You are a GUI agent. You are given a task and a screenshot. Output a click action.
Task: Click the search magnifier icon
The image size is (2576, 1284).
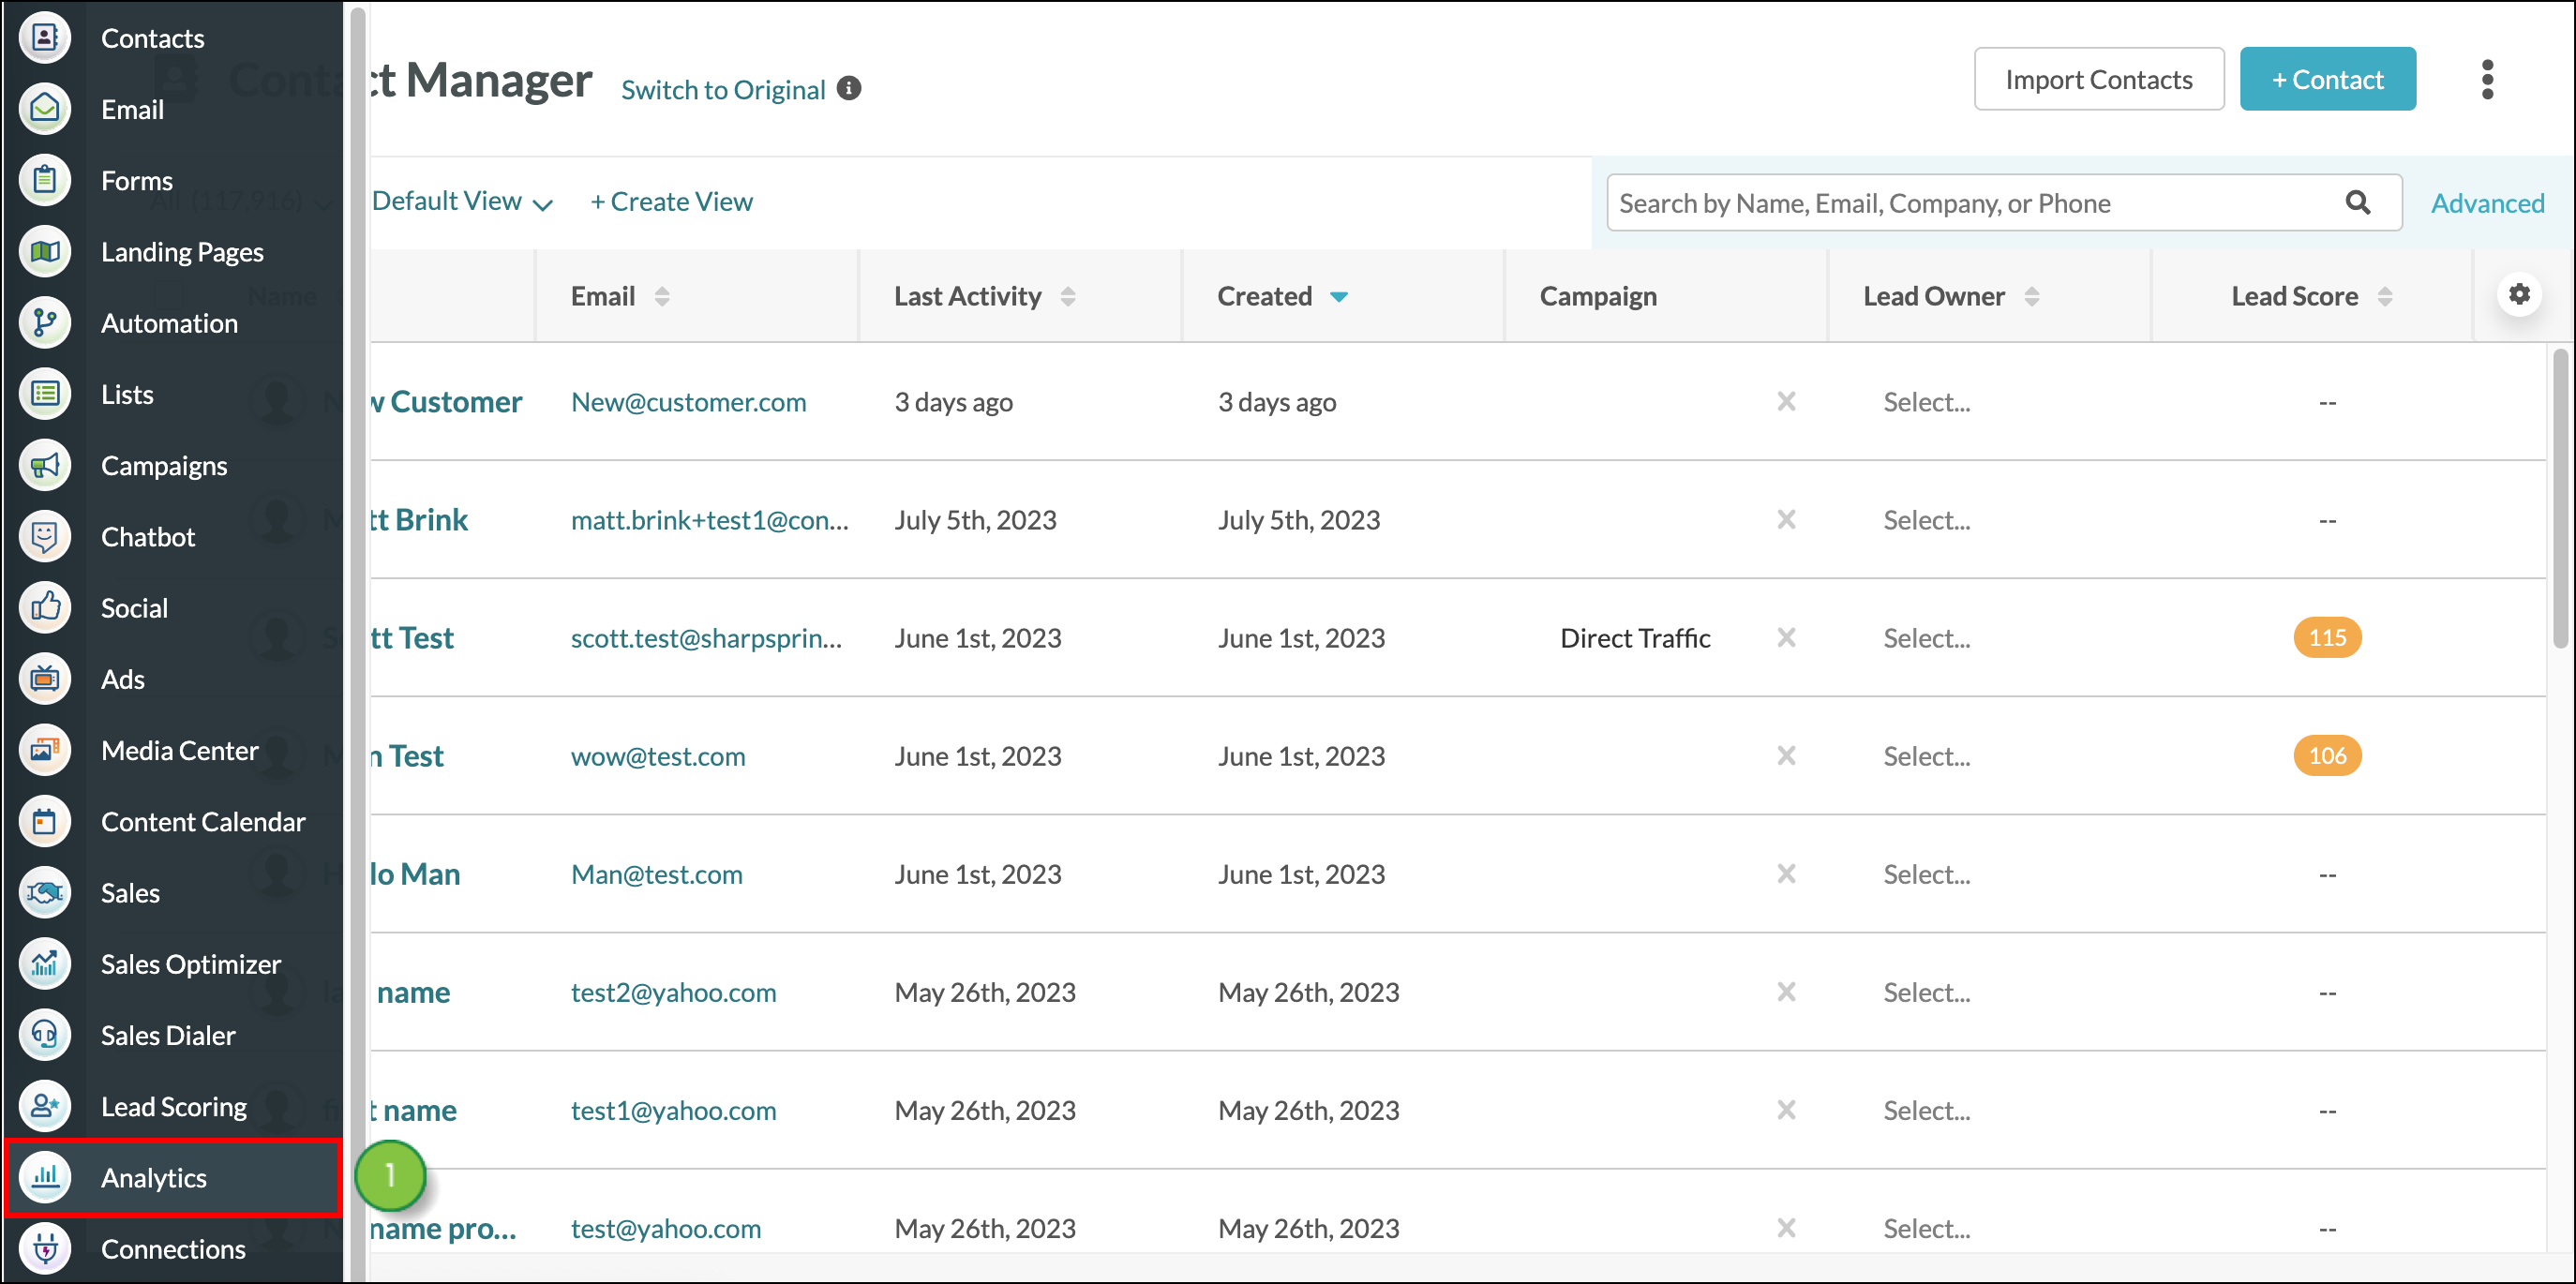pyautogui.click(x=2357, y=203)
